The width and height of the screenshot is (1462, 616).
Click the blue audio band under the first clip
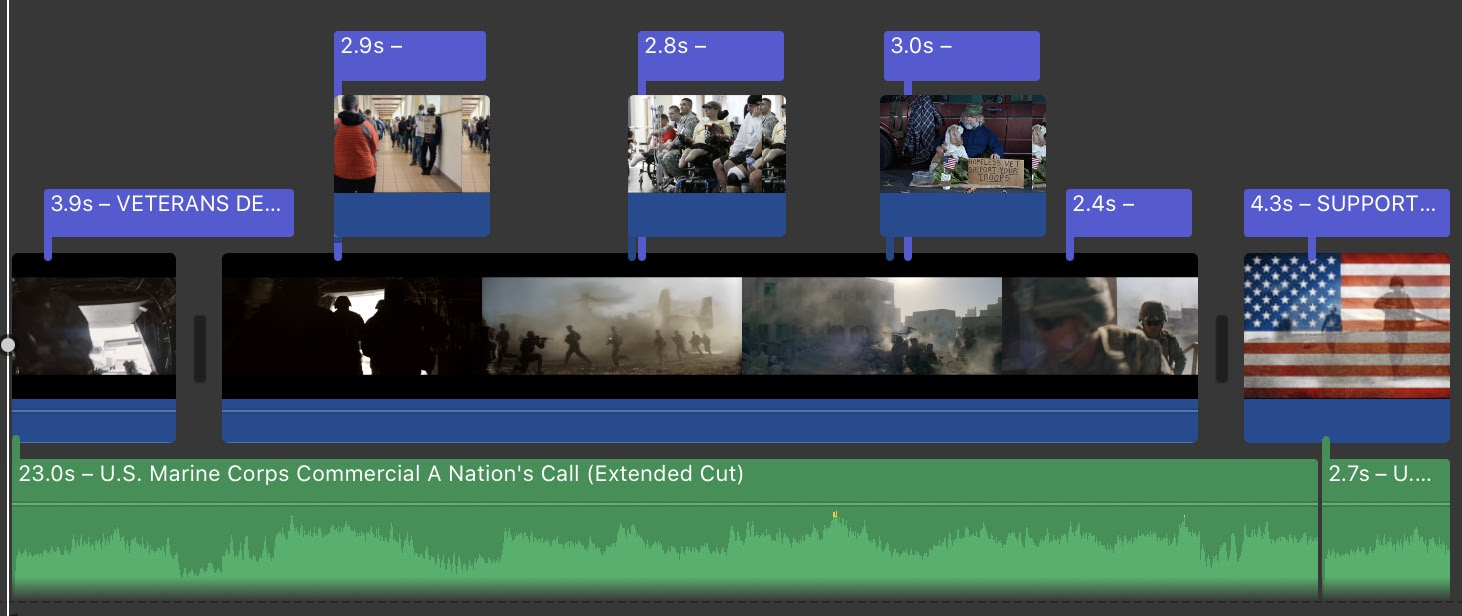pos(94,421)
